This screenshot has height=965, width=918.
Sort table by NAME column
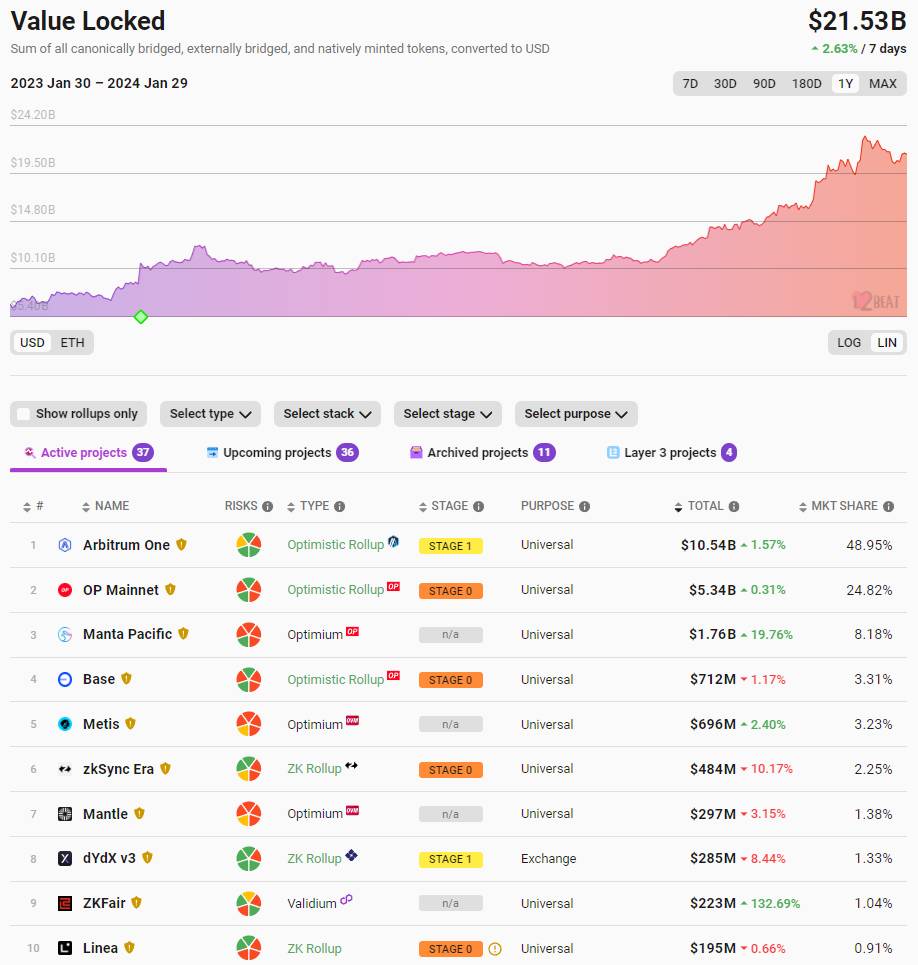pyautogui.click(x=105, y=507)
